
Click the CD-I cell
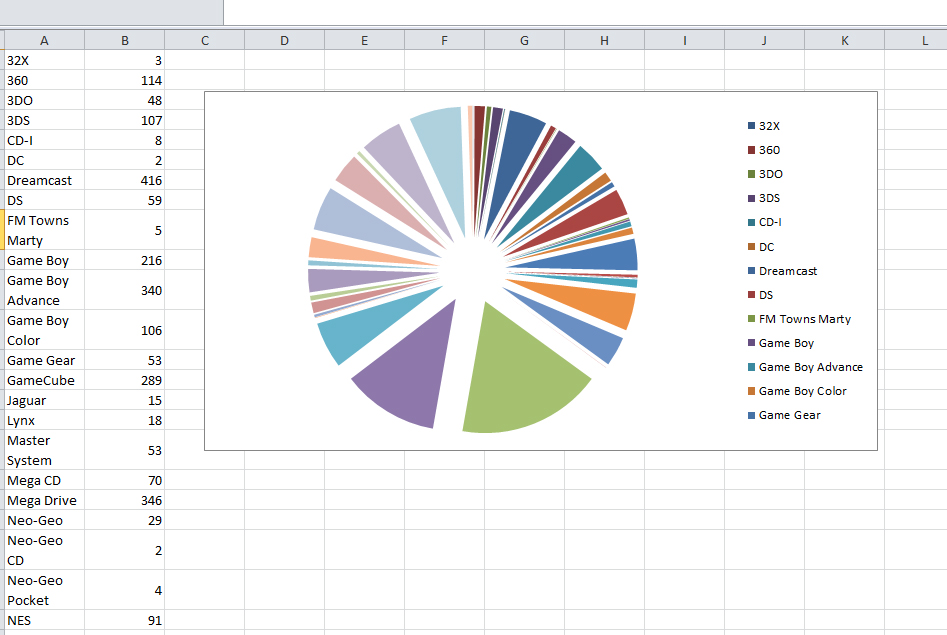[44, 140]
